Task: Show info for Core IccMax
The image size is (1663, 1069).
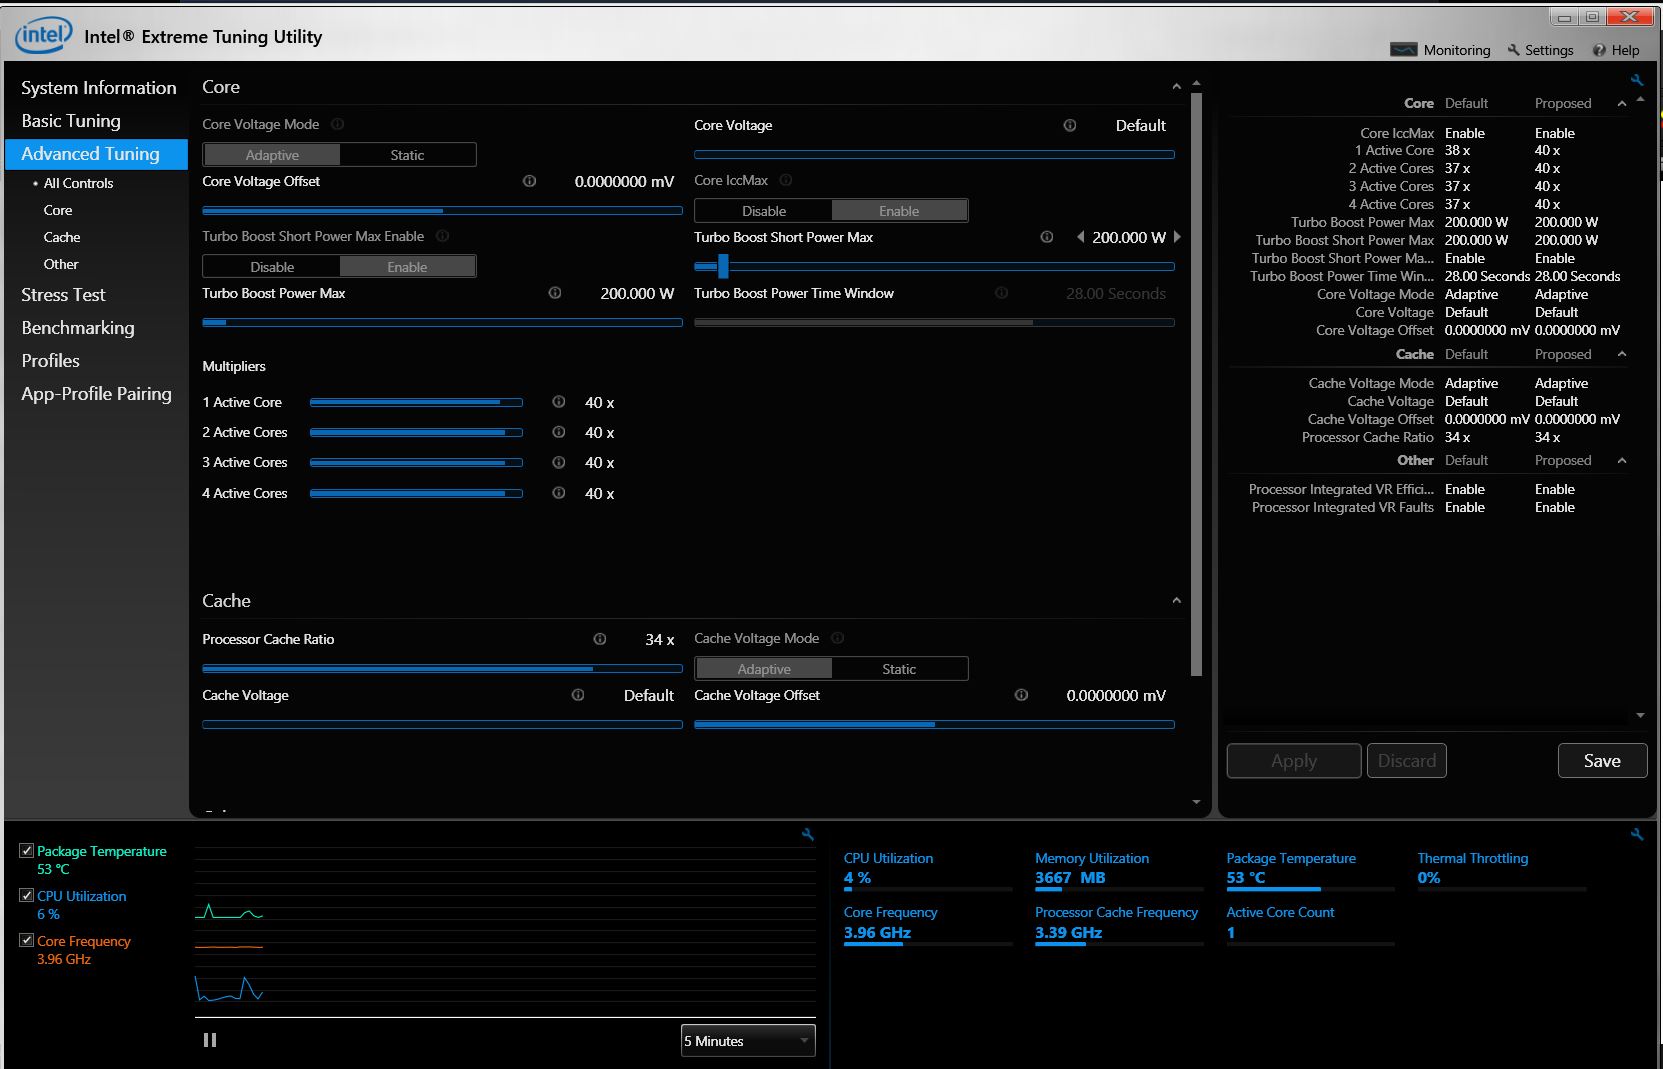Action: (x=786, y=180)
